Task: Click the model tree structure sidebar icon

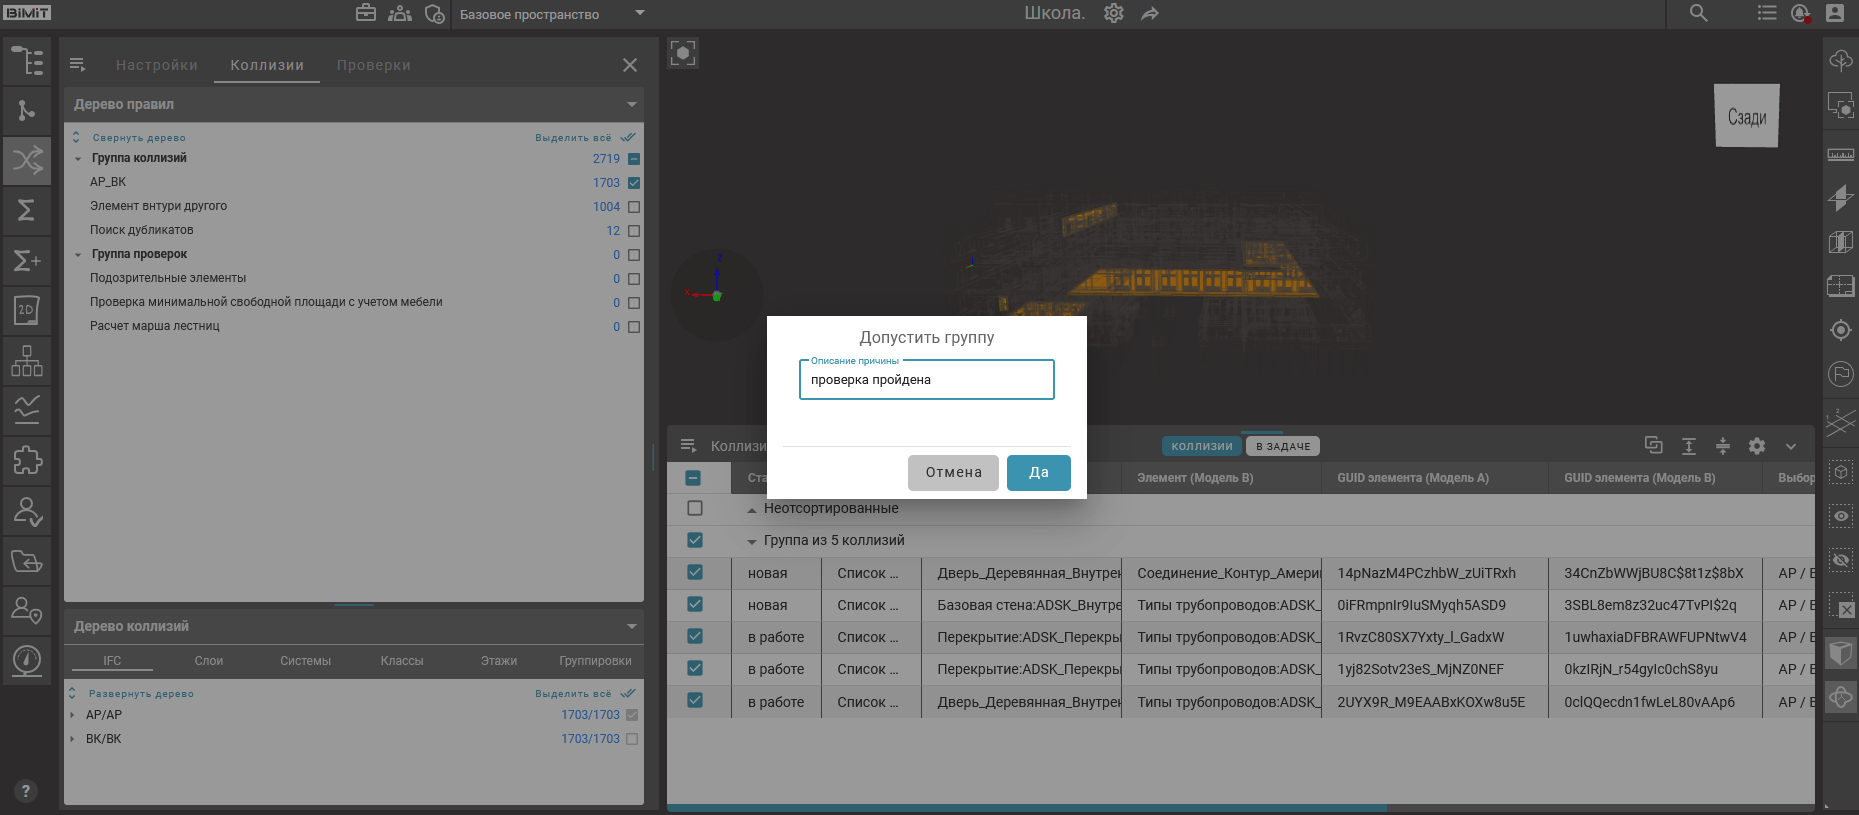Action: [x=27, y=61]
